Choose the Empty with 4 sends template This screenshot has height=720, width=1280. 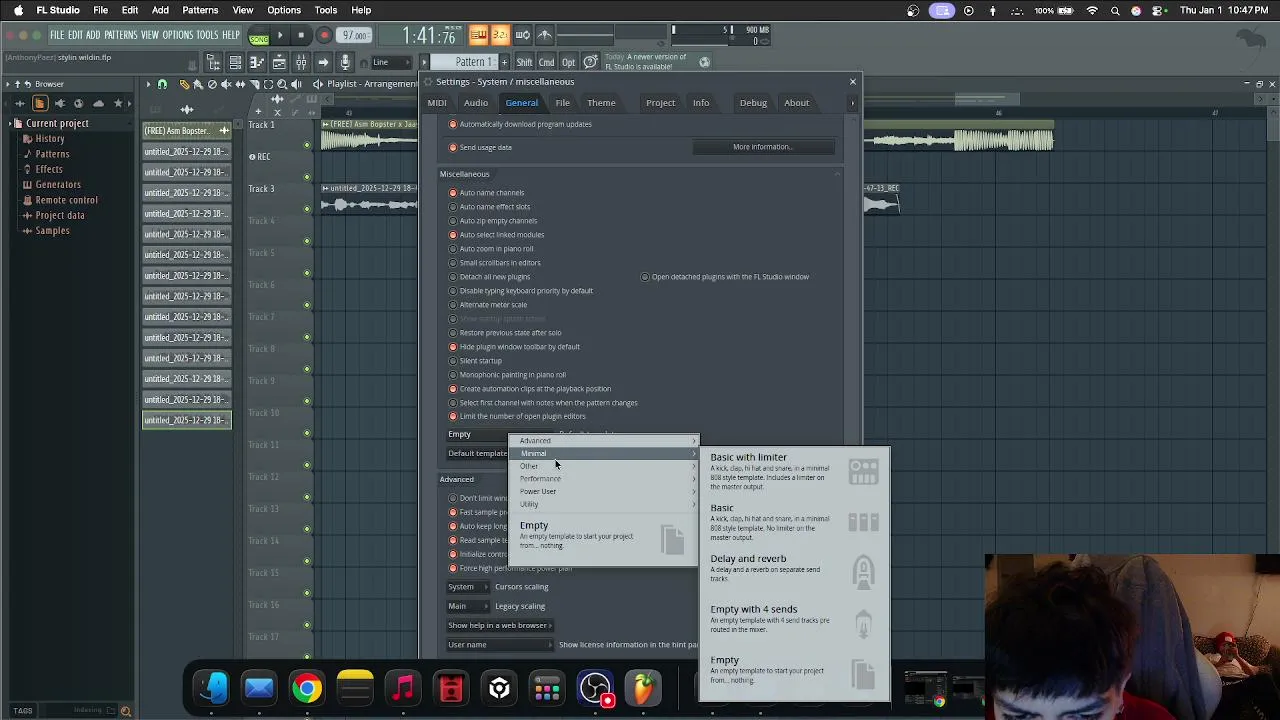(x=794, y=622)
